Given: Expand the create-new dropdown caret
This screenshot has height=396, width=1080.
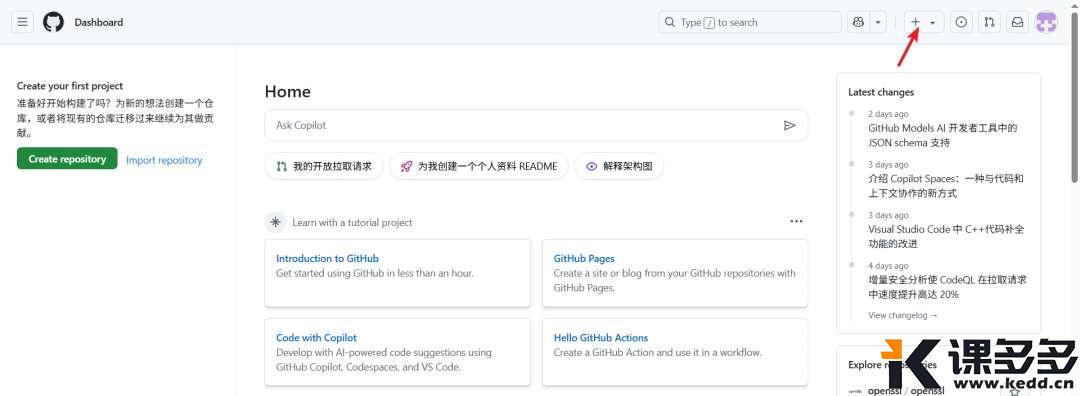Looking at the screenshot, I should (933, 22).
